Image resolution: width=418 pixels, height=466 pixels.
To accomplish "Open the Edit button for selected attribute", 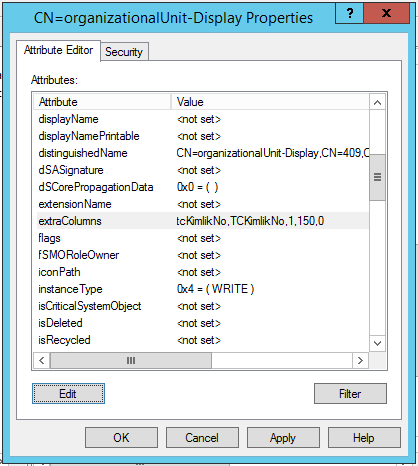I will [x=68, y=394].
